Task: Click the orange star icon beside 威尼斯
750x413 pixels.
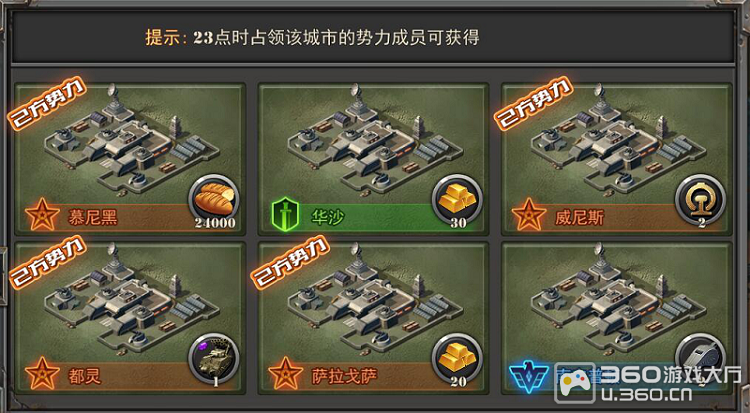Action: (x=529, y=214)
